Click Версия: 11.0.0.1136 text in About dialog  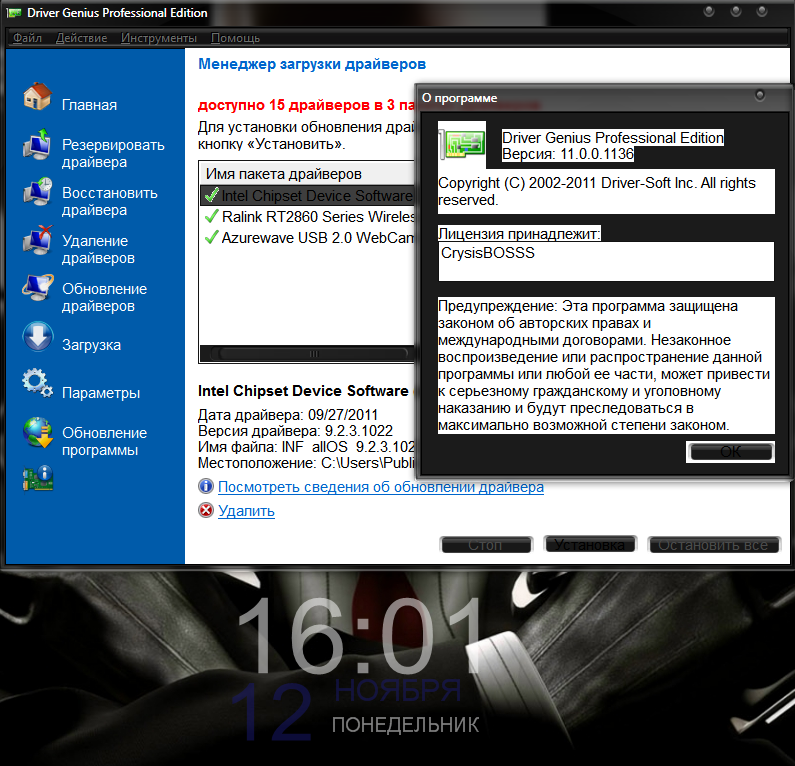[x=567, y=154]
